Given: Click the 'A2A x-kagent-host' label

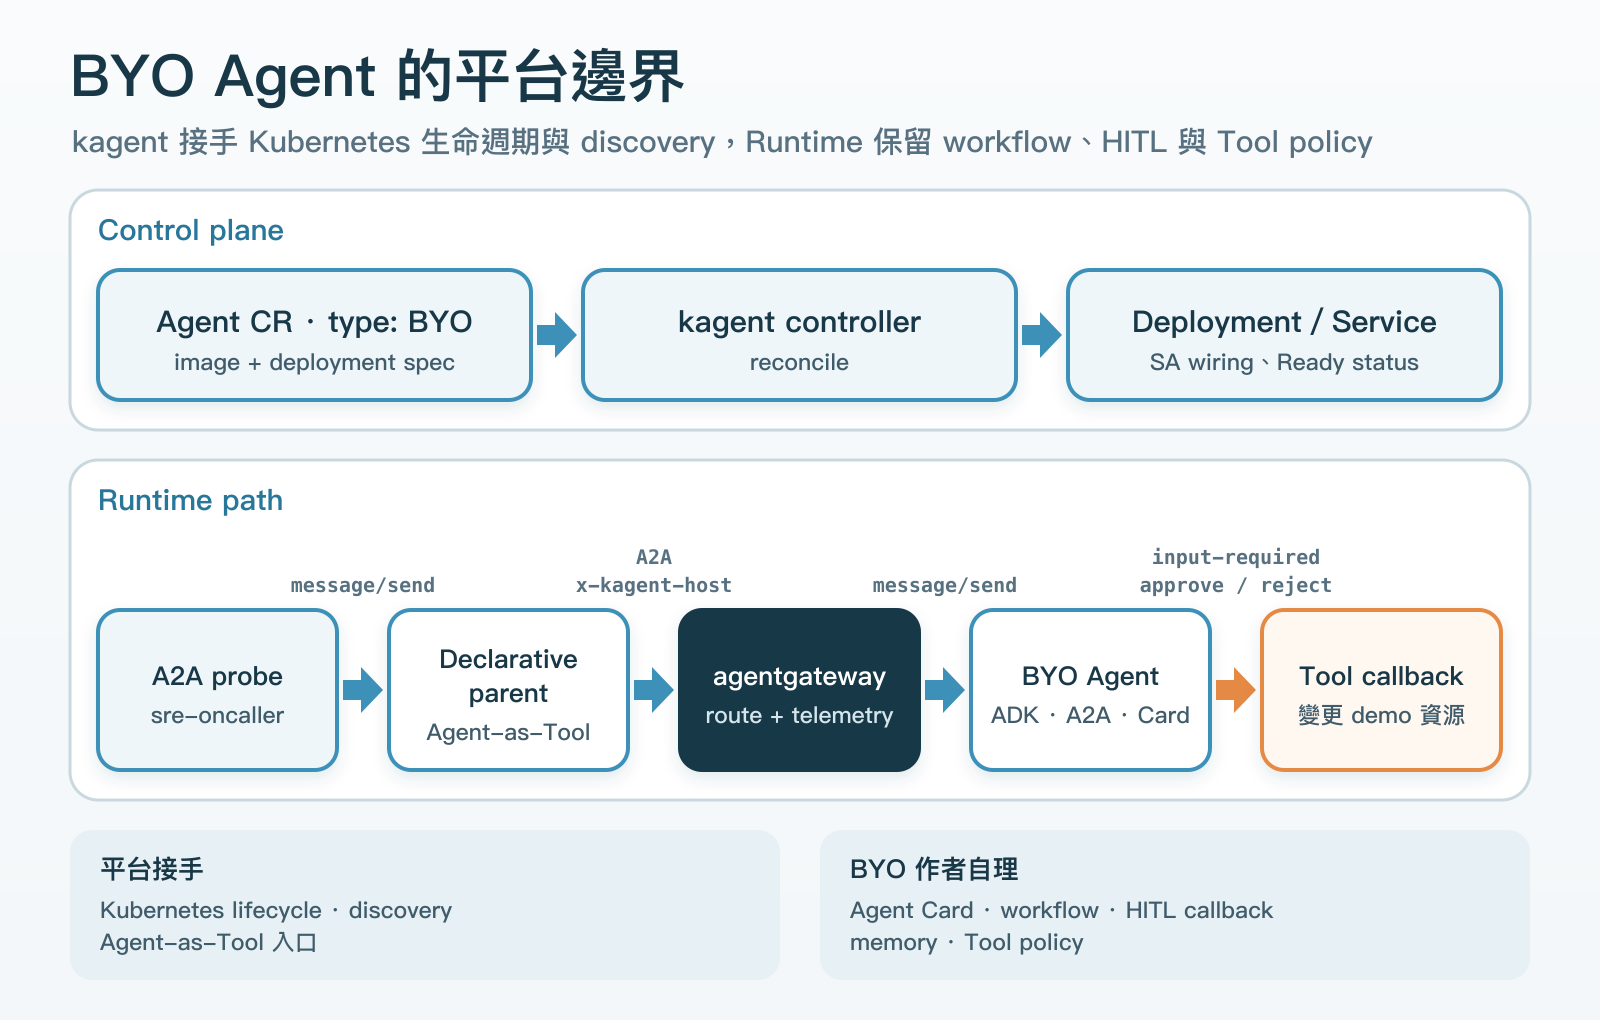Looking at the screenshot, I should tap(654, 571).
